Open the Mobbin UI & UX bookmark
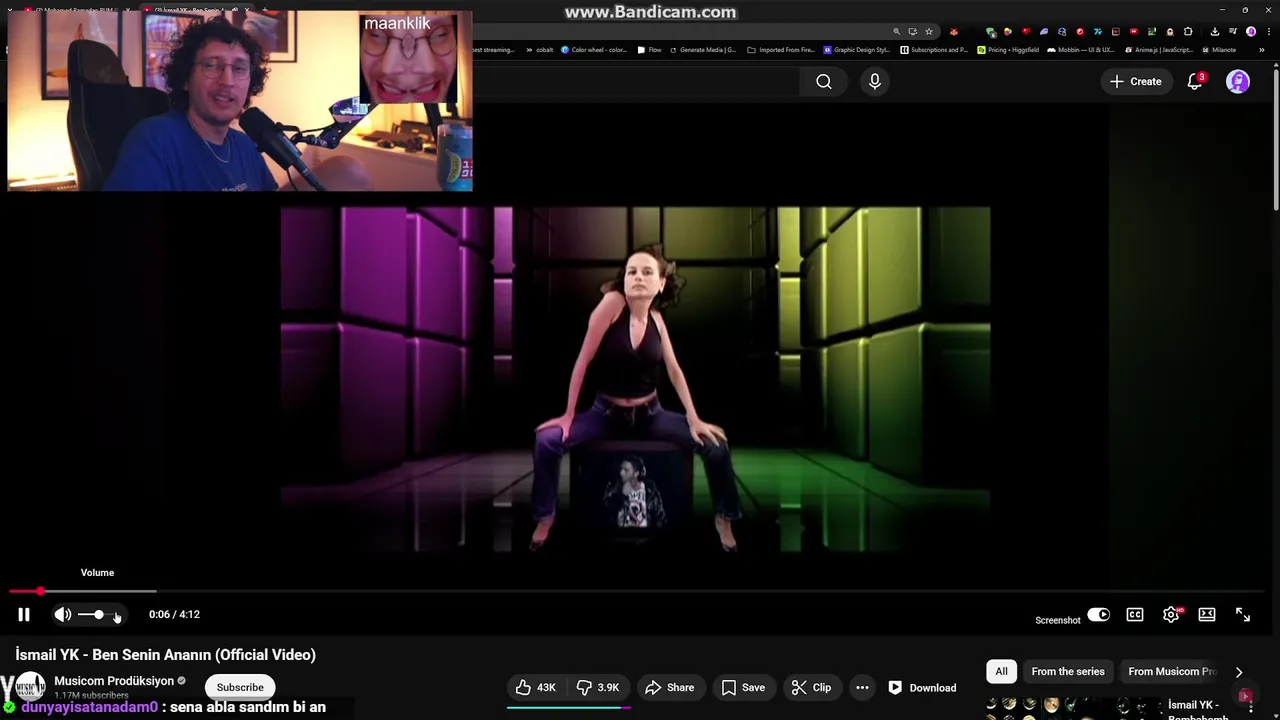1280x720 pixels. tap(1080, 49)
